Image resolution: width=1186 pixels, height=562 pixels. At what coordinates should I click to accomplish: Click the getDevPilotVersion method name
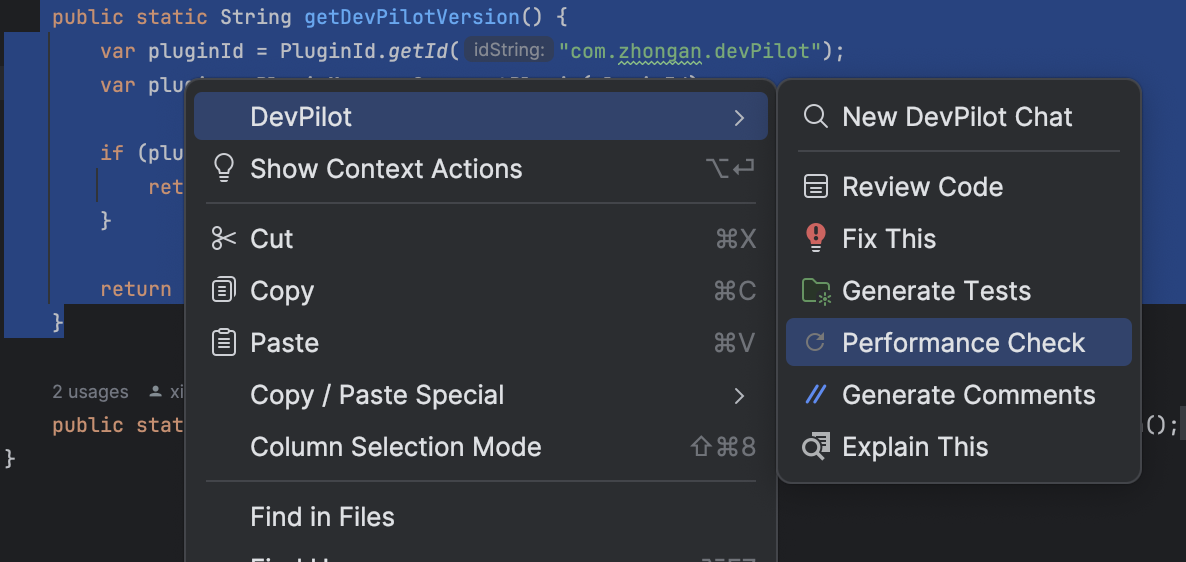[412, 17]
